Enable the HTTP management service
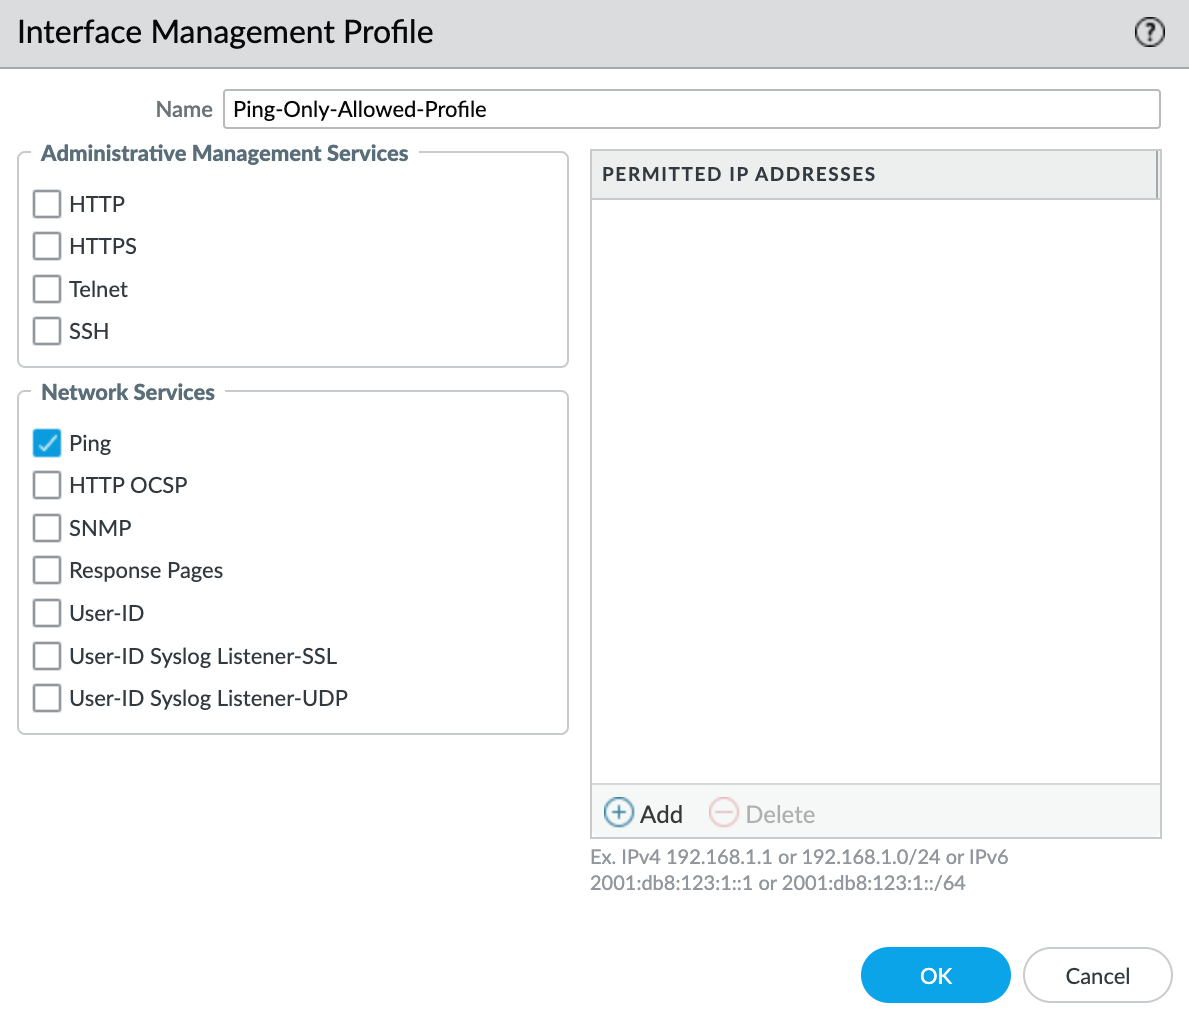 46,203
